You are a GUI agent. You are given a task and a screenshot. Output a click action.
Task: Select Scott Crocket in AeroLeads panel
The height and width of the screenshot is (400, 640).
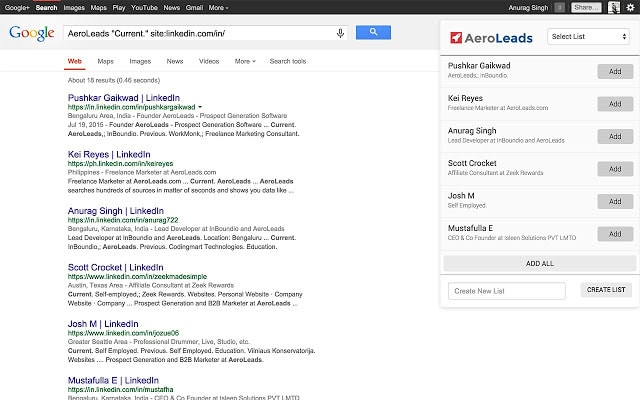pyautogui.click(x=472, y=163)
